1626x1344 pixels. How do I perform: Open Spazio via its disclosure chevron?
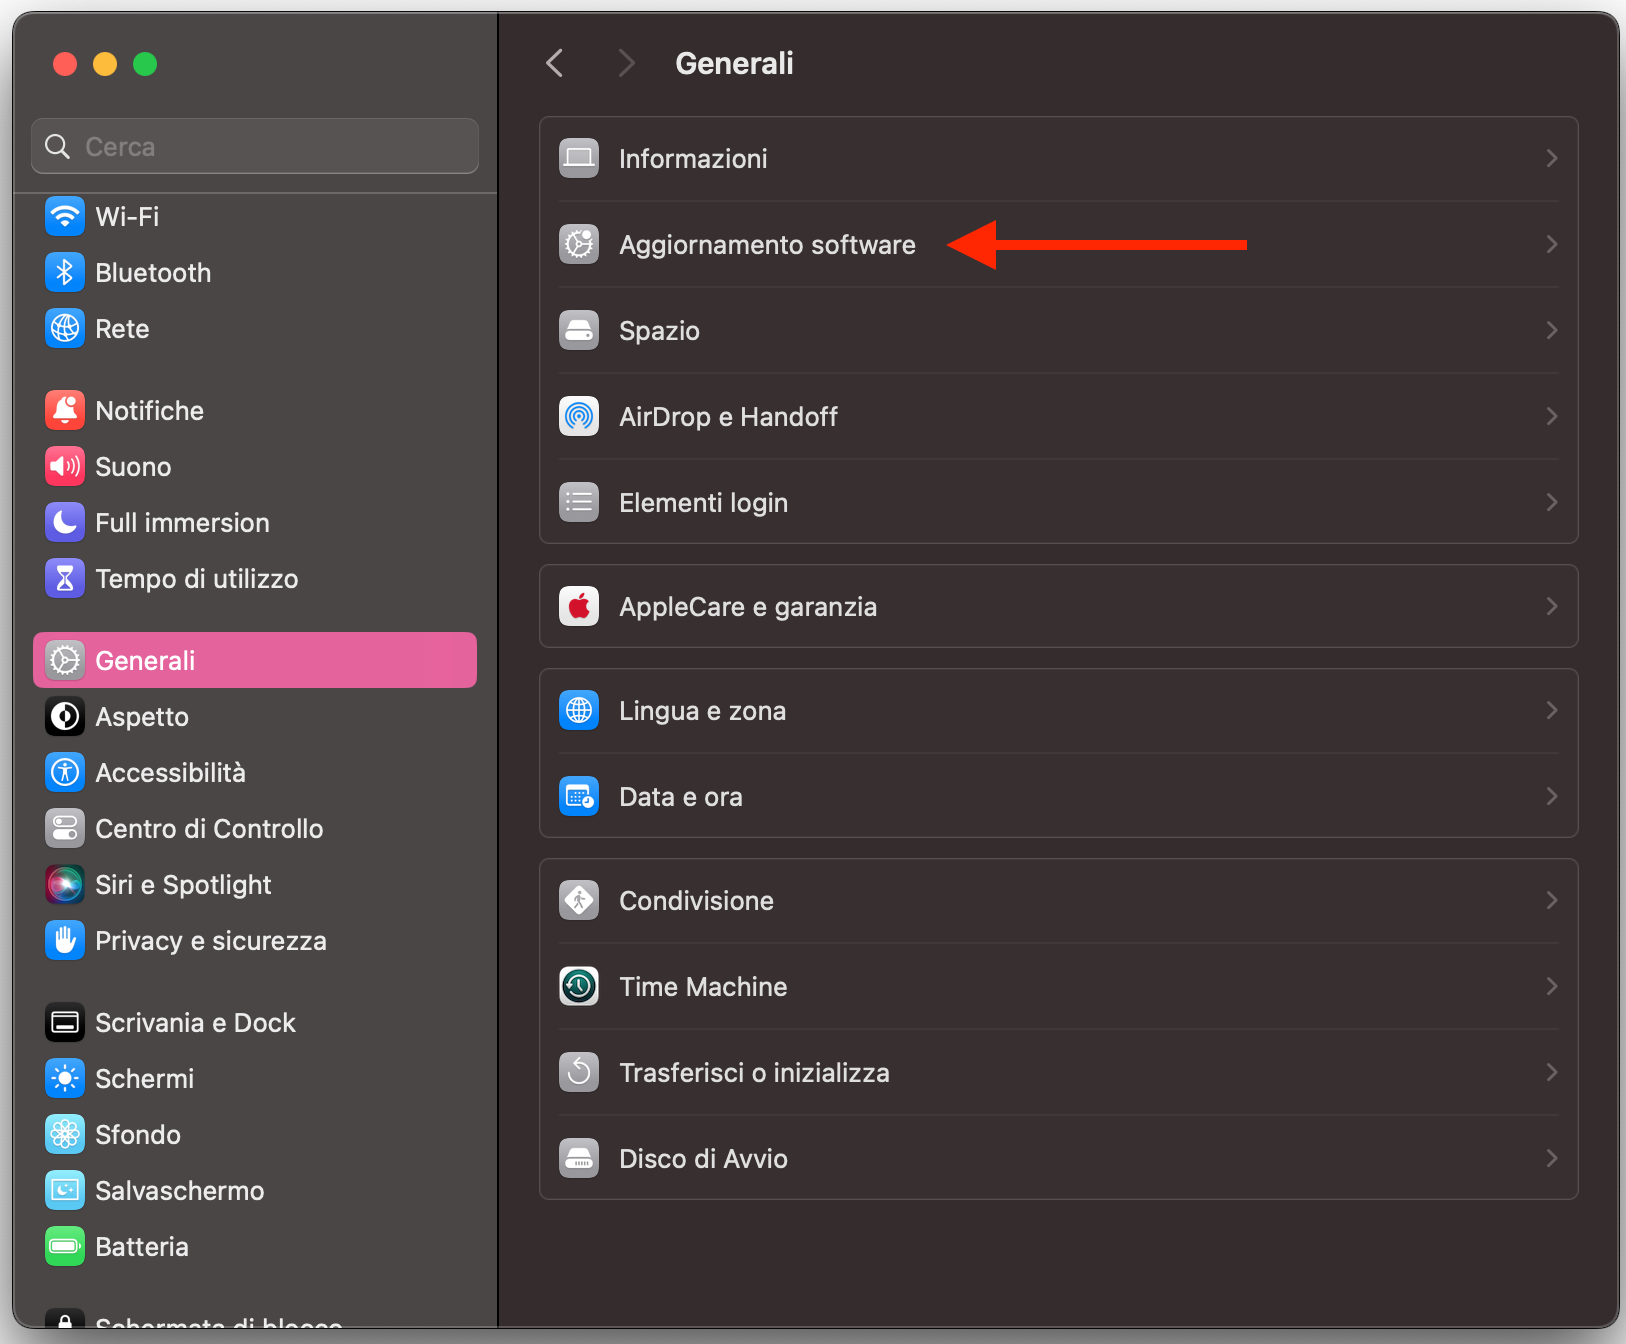1551,330
